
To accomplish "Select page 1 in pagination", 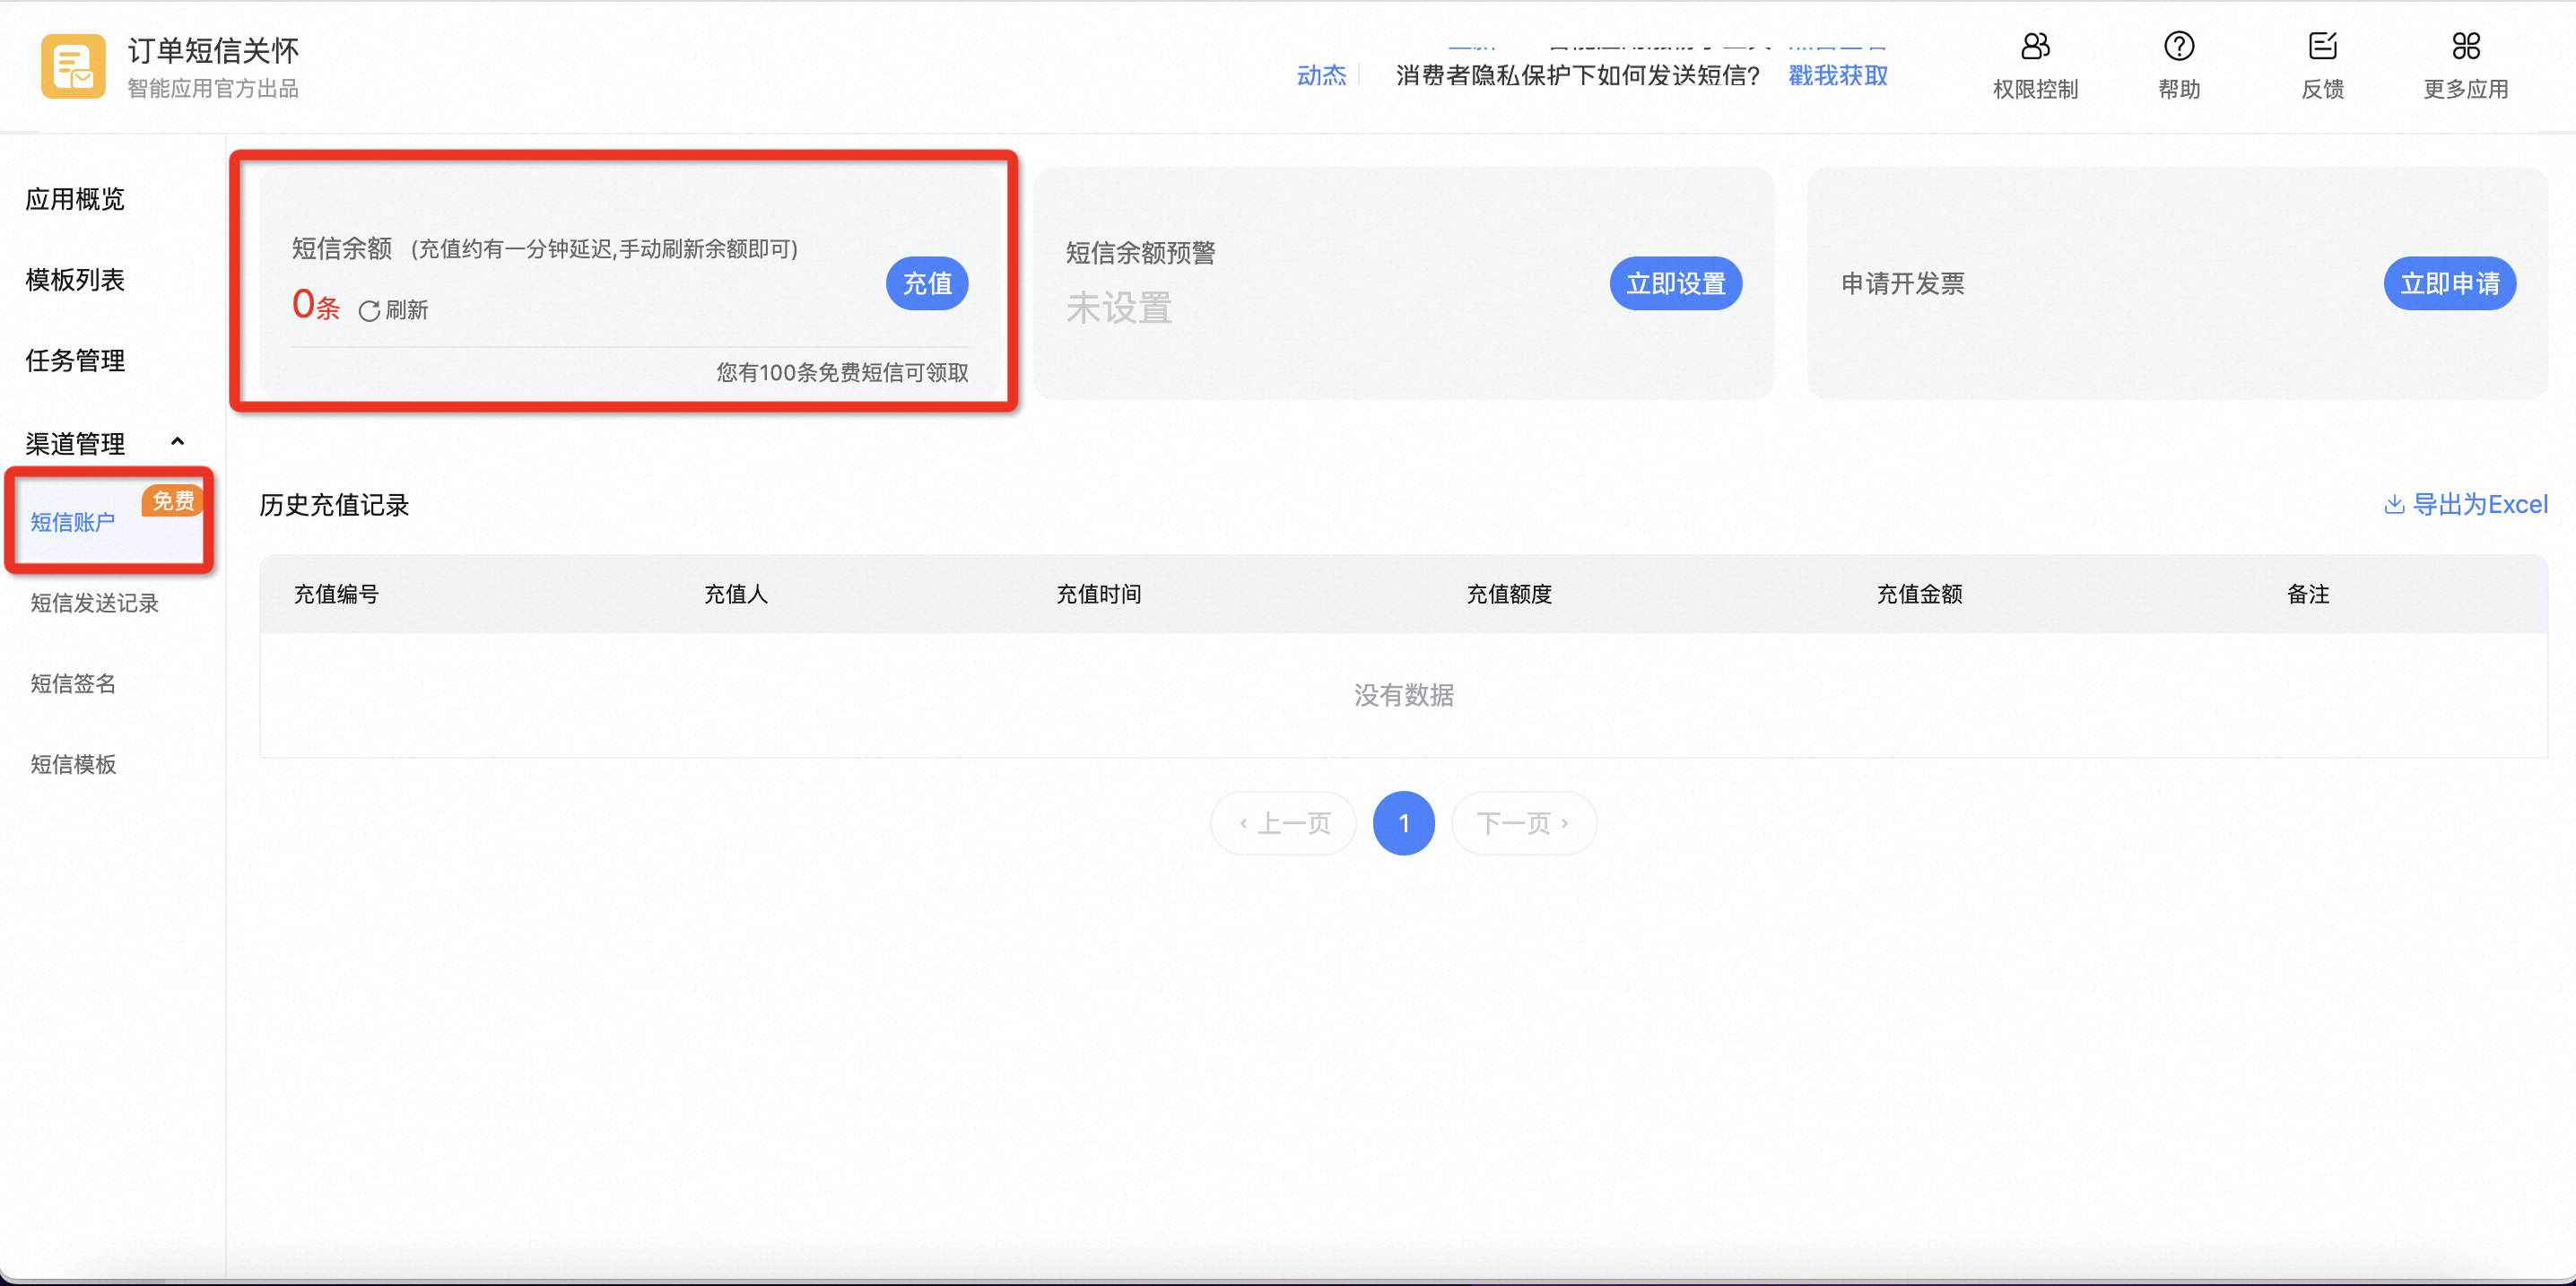I will pyautogui.click(x=1404, y=824).
